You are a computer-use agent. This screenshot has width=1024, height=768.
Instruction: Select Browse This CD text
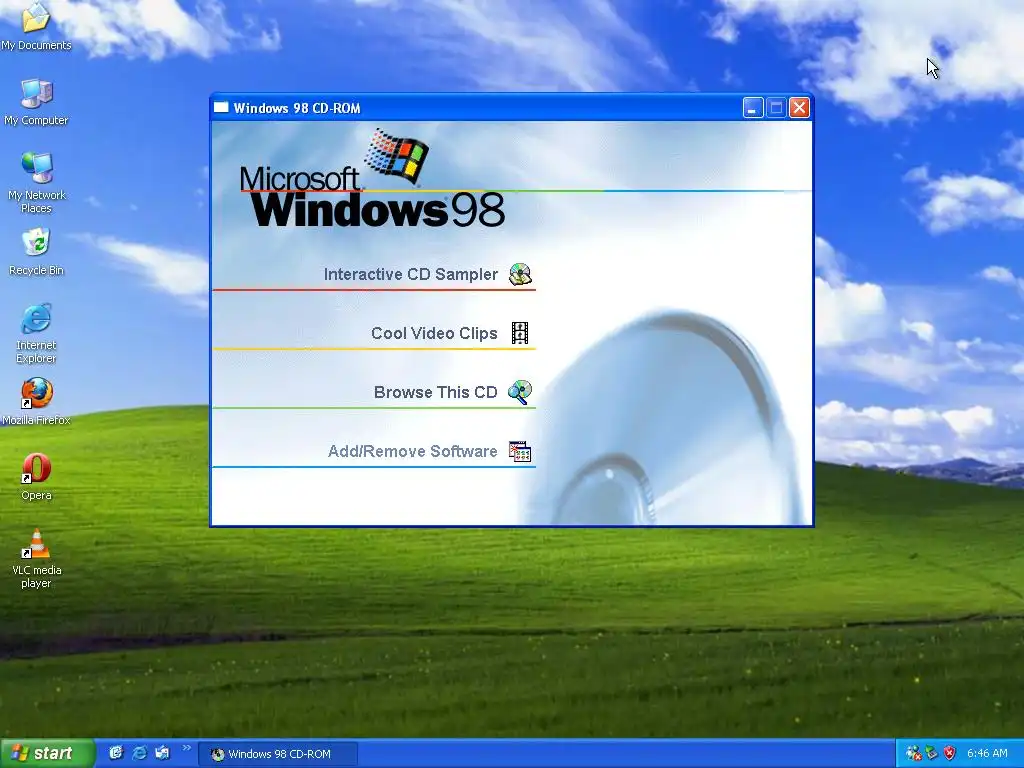(435, 392)
